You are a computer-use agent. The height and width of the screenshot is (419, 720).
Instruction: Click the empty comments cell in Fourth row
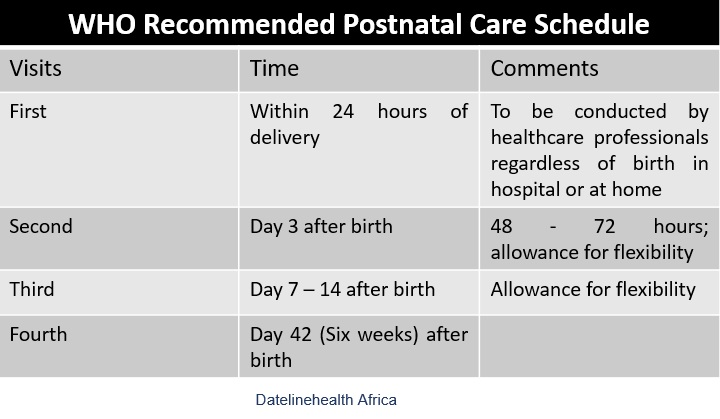coord(600,346)
